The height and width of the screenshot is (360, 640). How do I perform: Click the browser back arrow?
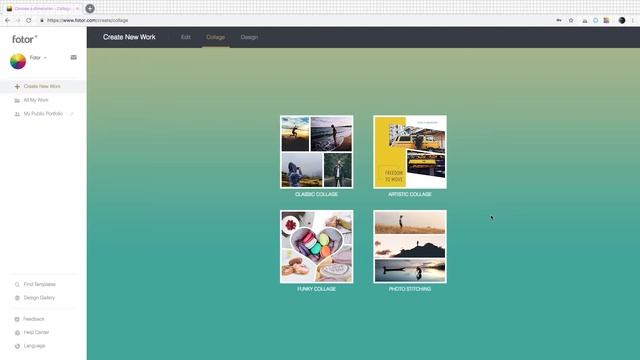click(x=7, y=20)
